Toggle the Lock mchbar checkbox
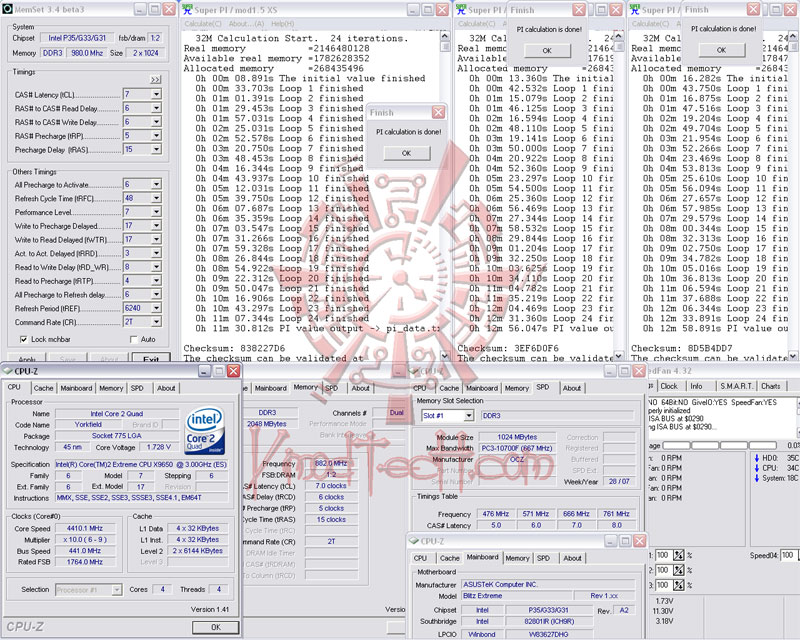 pyautogui.click(x=23, y=339)
